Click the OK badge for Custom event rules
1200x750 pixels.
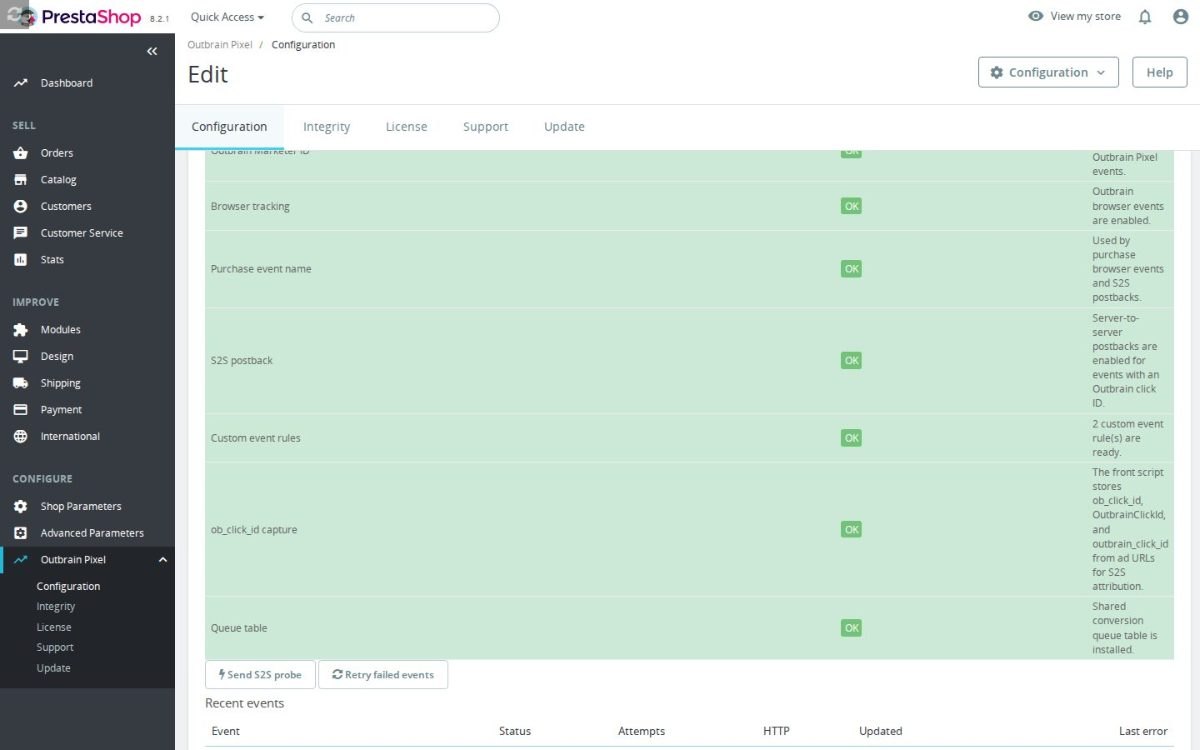(851, 438)
